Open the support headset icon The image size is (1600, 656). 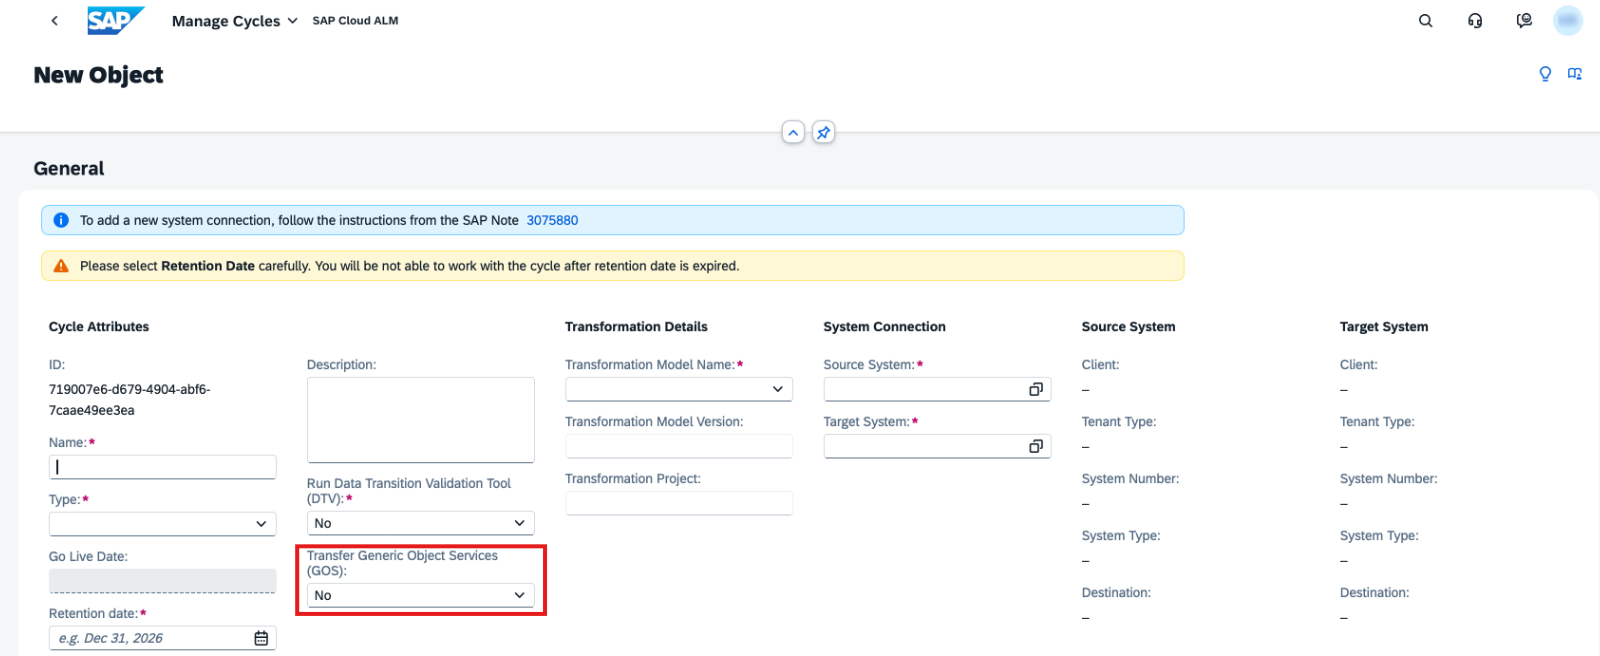[1475, 21]
